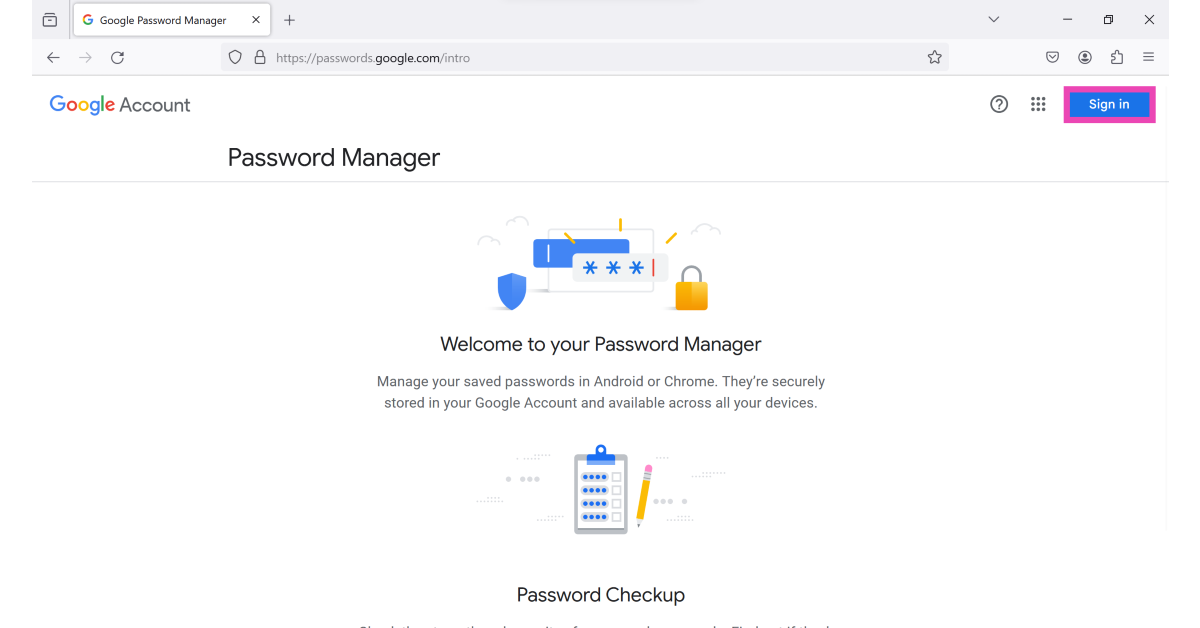Click the forward navigation arrow
The width and height of the screenshot is (1200, 628).
(85, 58)
